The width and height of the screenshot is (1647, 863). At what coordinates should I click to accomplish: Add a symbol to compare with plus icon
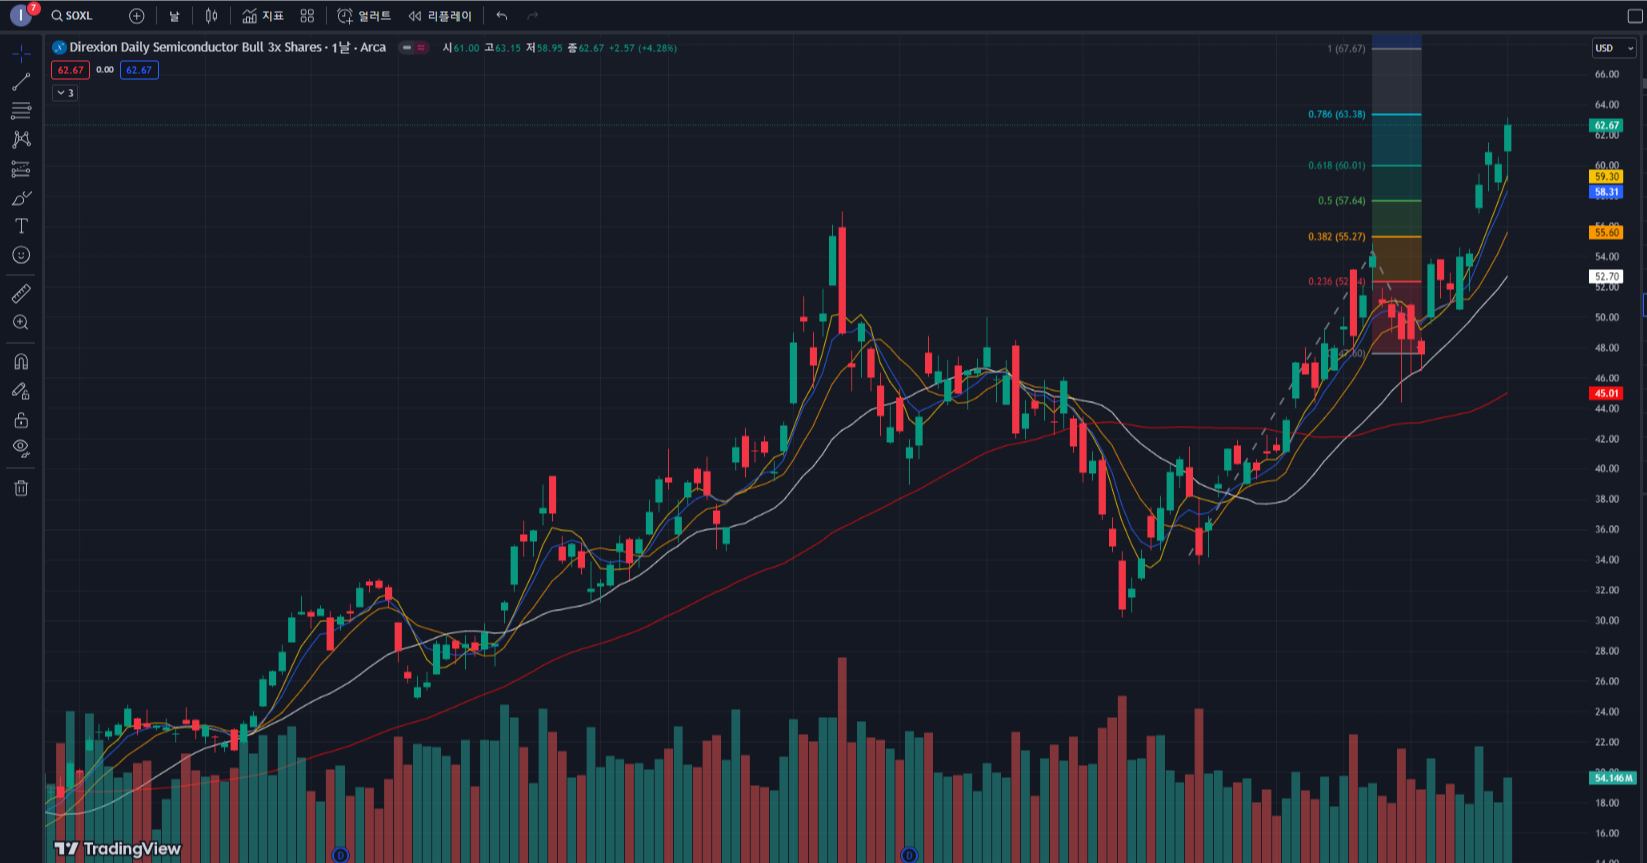pyautogui.click(x=137, y=16)
